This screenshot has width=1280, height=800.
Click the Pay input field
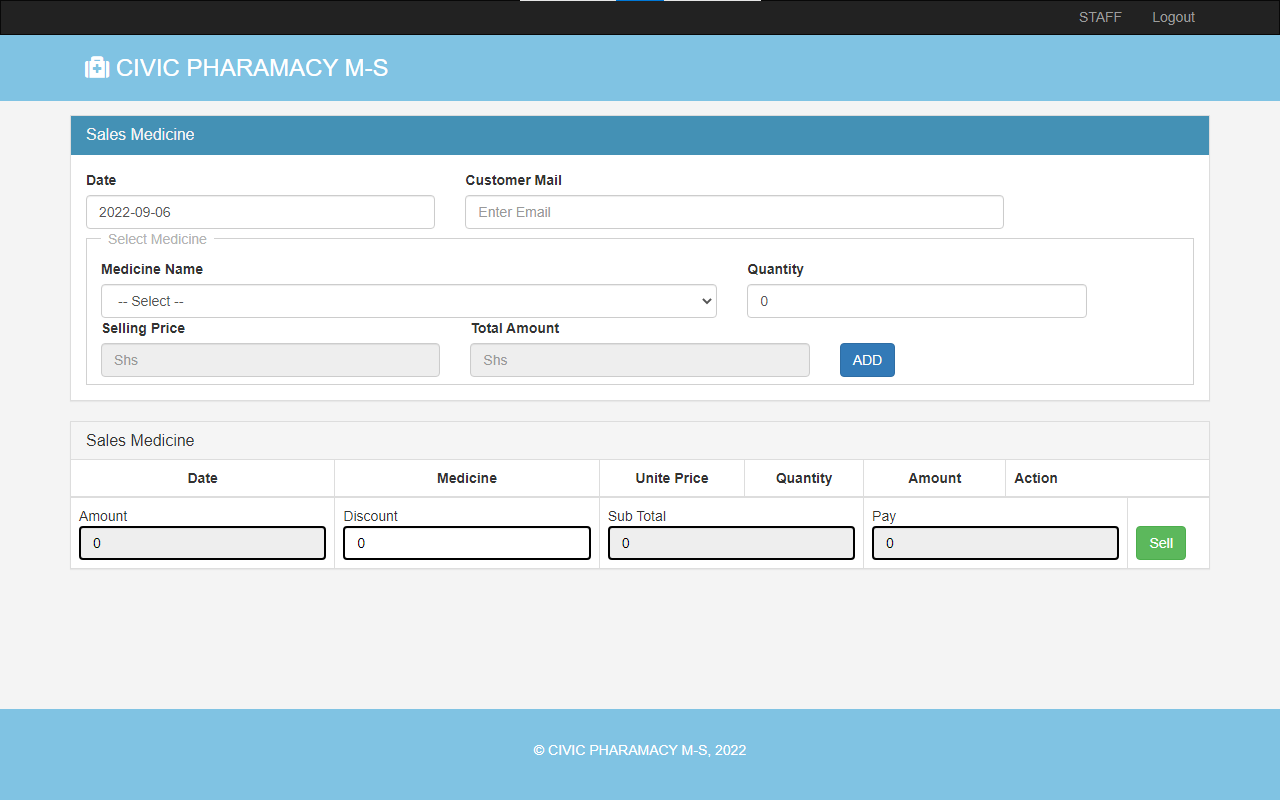tap(995, 543)
